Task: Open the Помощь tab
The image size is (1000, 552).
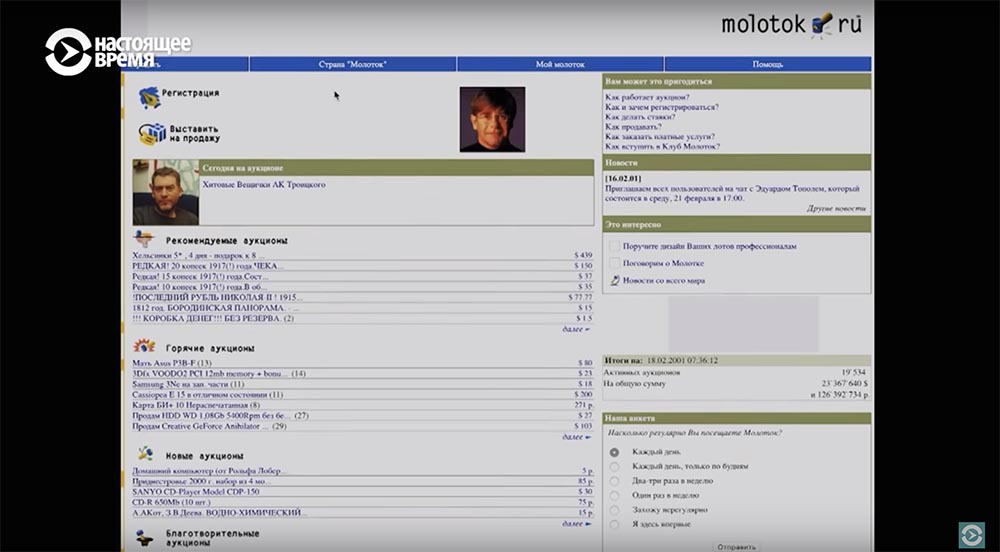Action: pyautogui.click(x=768, y=64)
